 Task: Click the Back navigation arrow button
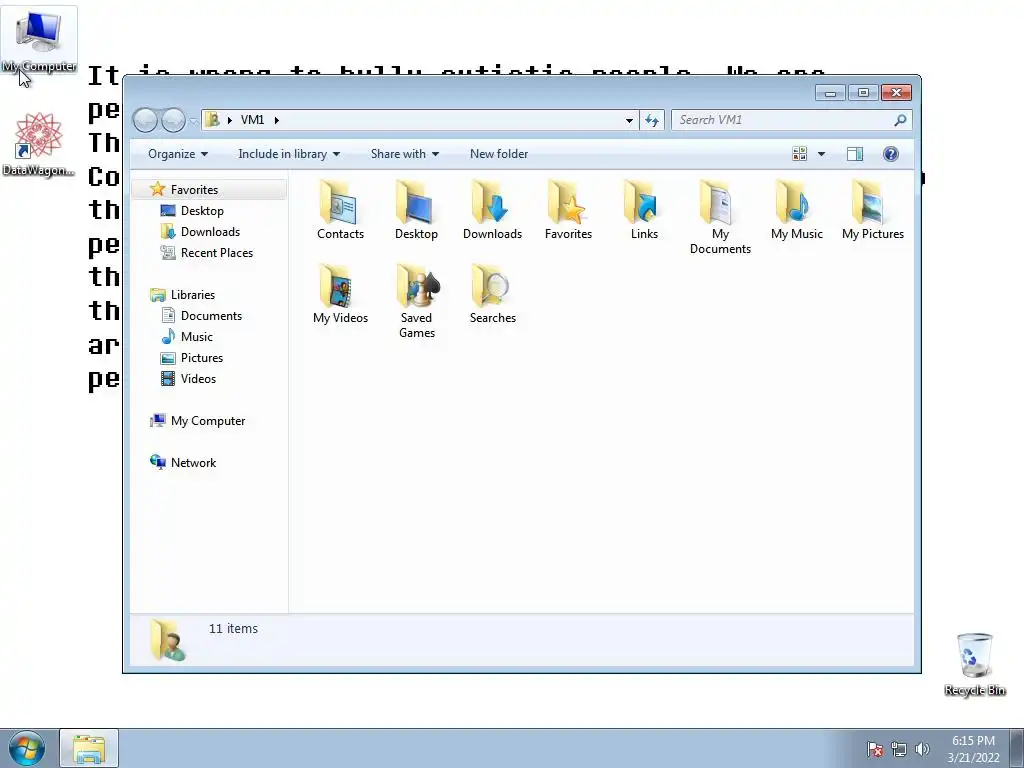coord(145,120)
